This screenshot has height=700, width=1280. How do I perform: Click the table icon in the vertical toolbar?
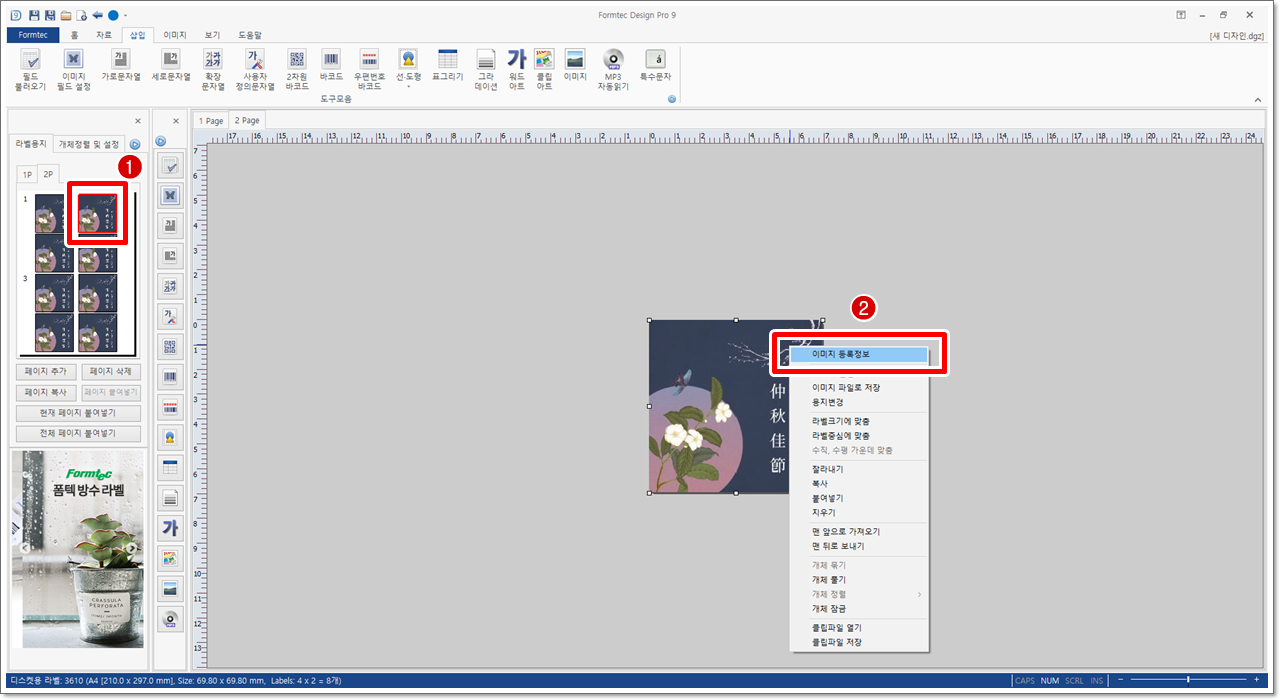pyautogui.click(x=170, y=467)
